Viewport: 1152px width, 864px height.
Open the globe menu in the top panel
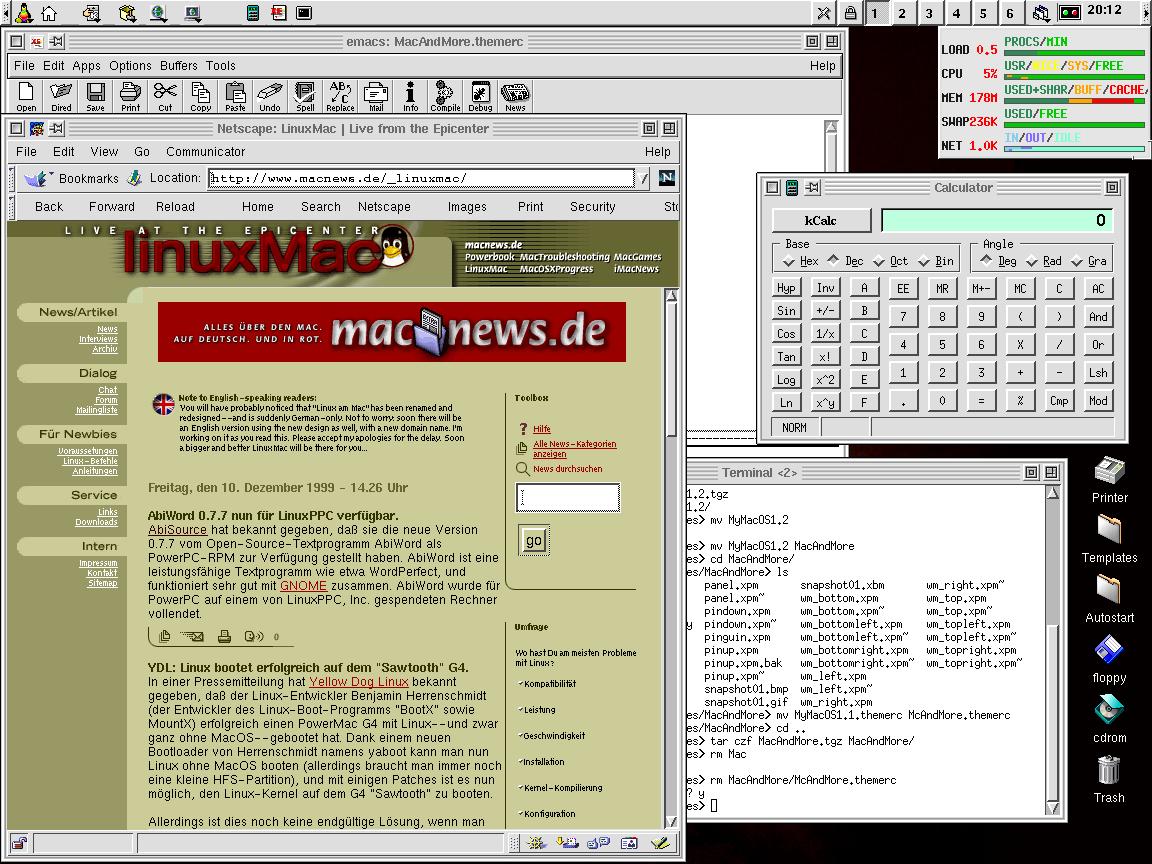click(159, 12)
